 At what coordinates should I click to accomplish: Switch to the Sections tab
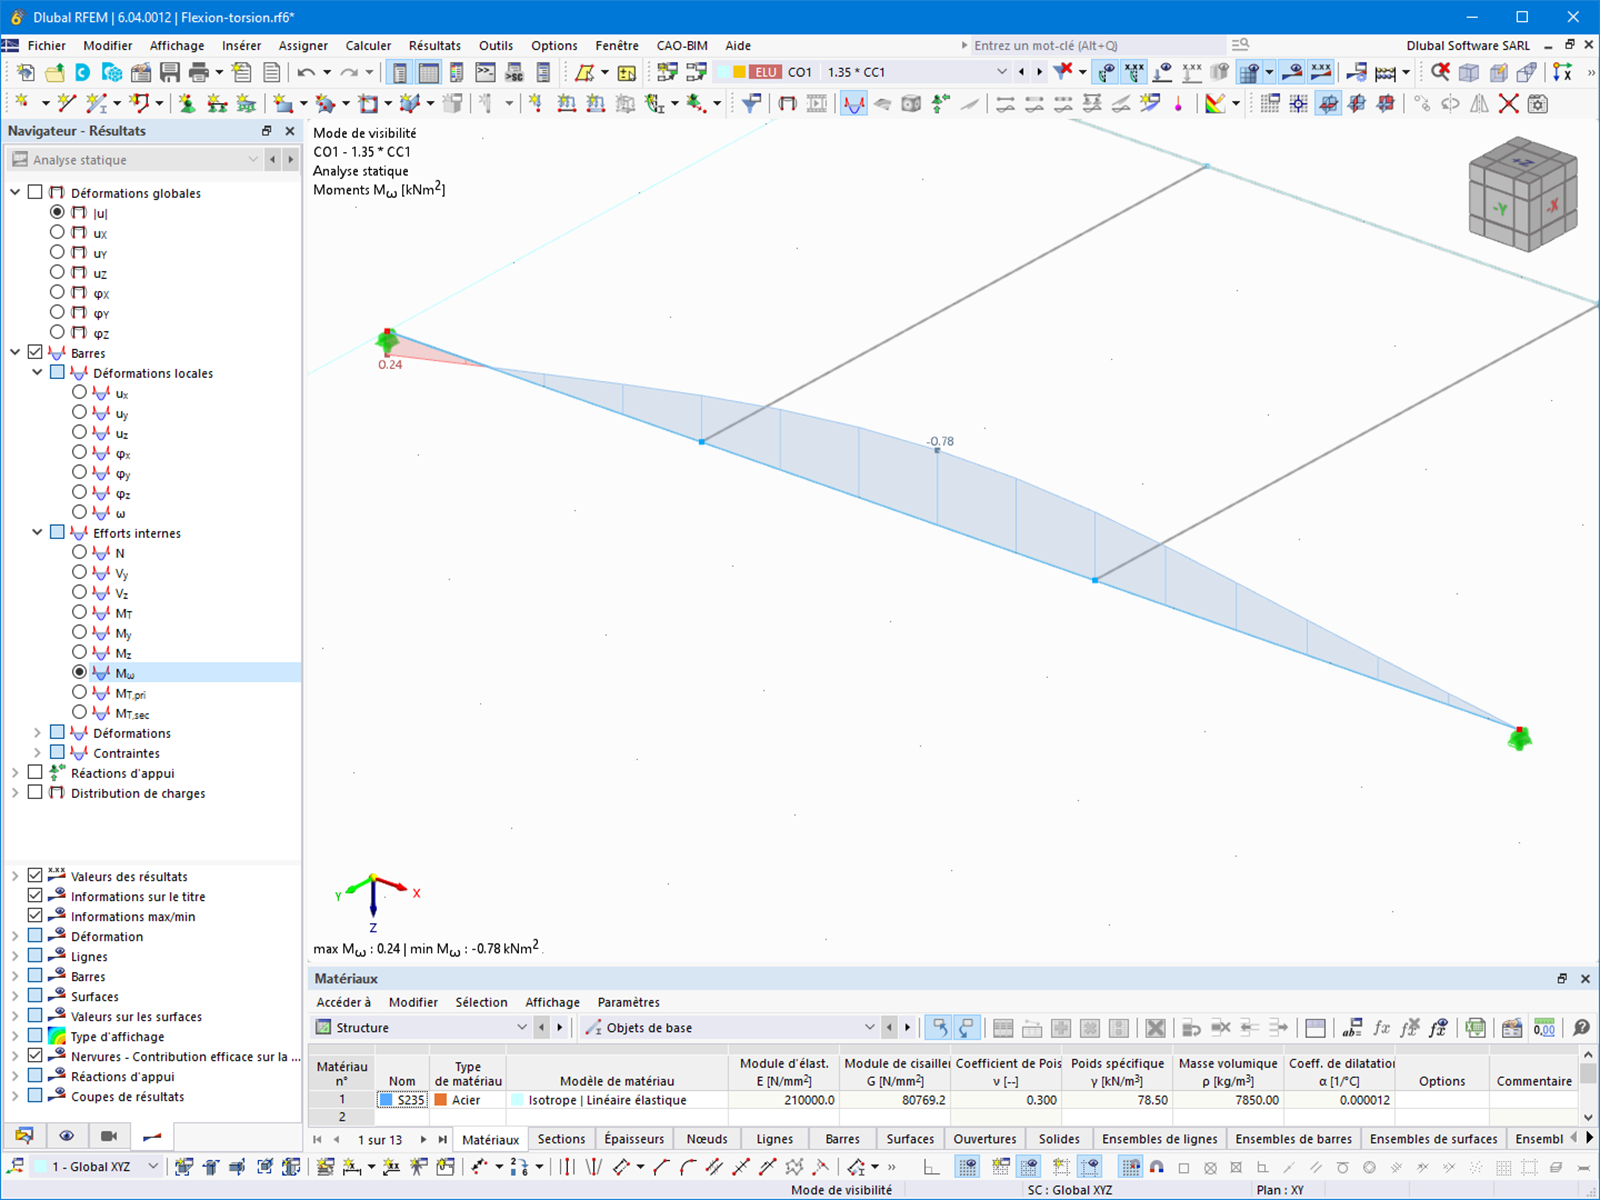coord(561,1139)
